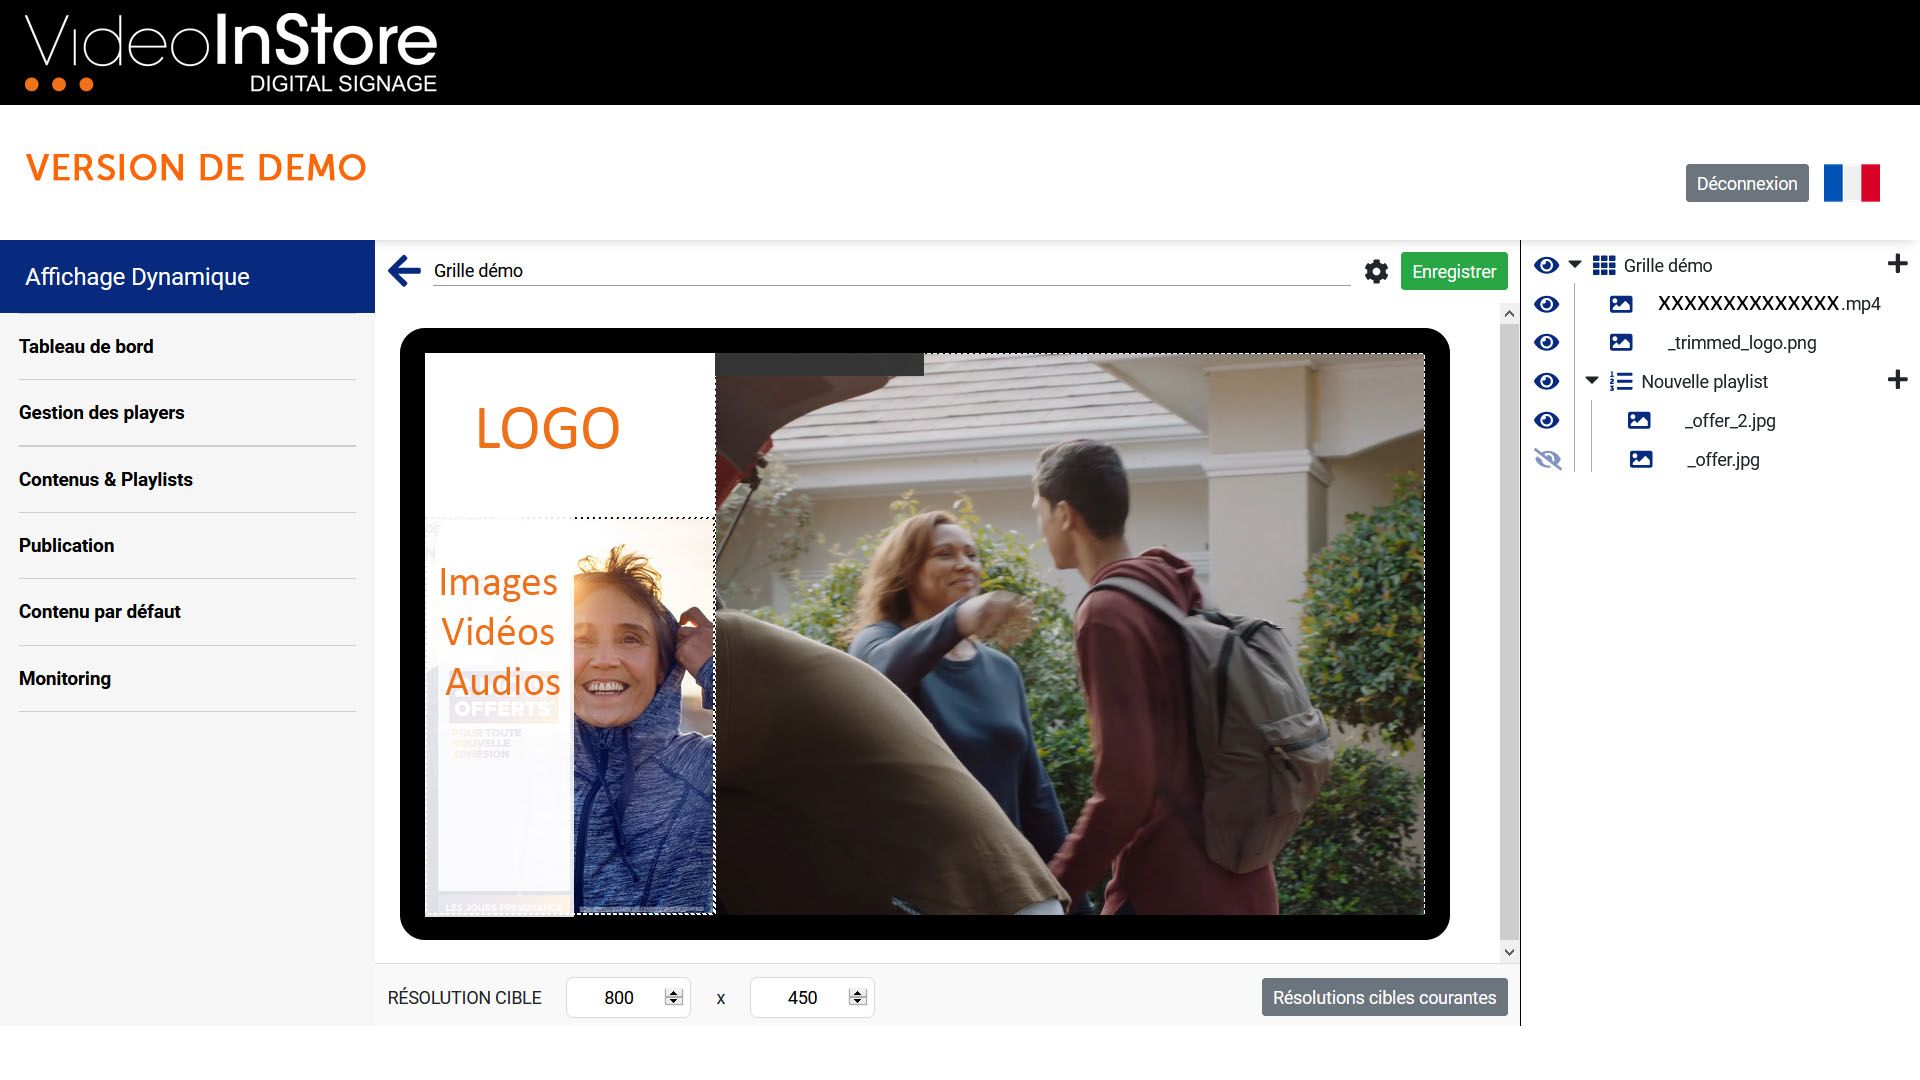
Task: Open grid settings gear icon
Action: (x=1376, y=272)
